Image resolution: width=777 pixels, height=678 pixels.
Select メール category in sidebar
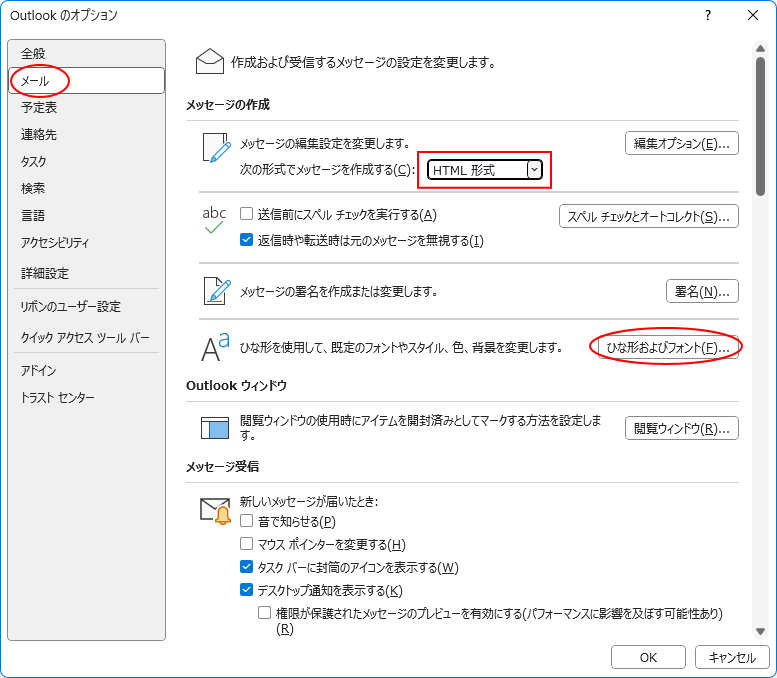tap(87, 81)
